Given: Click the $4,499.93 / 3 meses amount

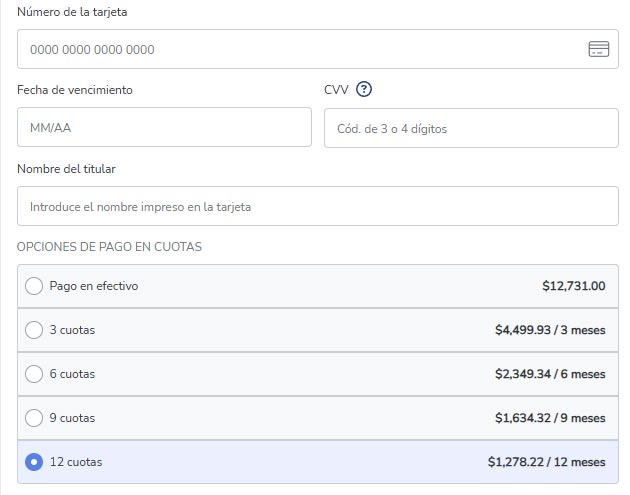Looking at the screenshot, I should point(549,330).
